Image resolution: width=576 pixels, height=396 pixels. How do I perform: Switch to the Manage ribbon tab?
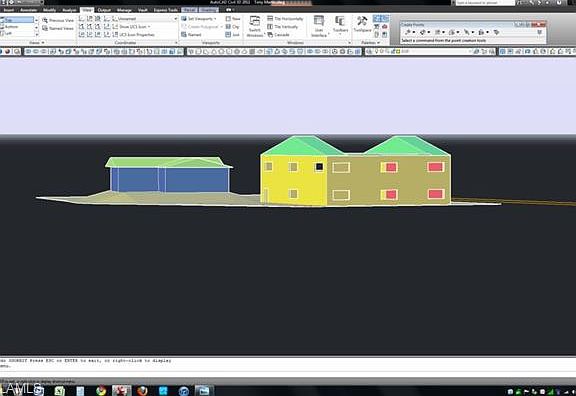tap(124, 10)
